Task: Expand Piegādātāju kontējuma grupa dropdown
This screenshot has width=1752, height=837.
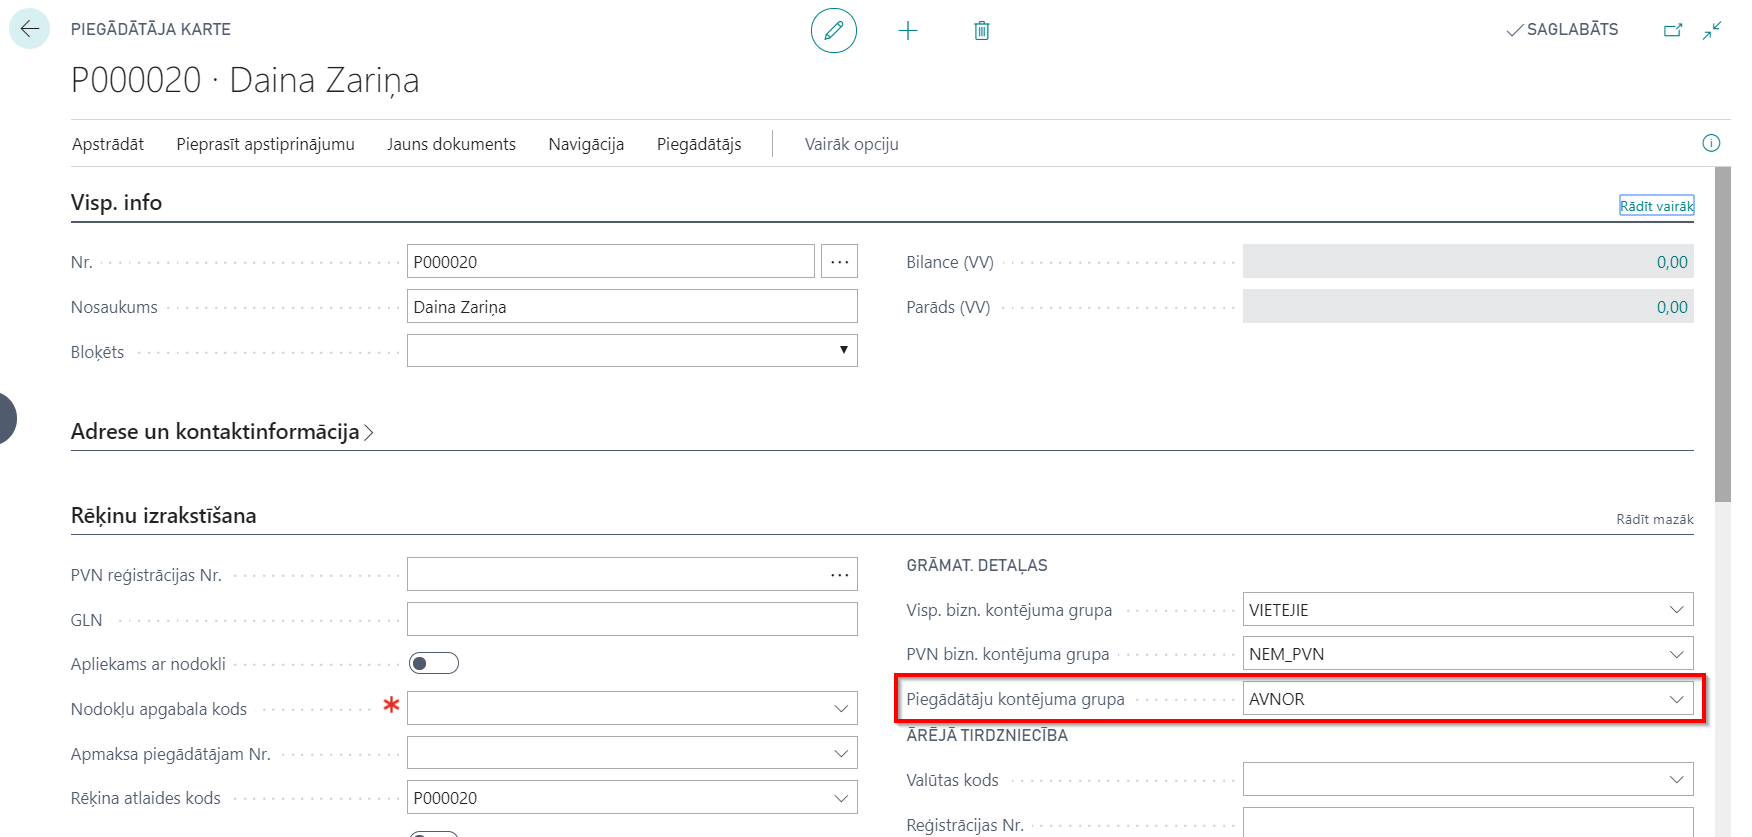Action: (1677, 699)
